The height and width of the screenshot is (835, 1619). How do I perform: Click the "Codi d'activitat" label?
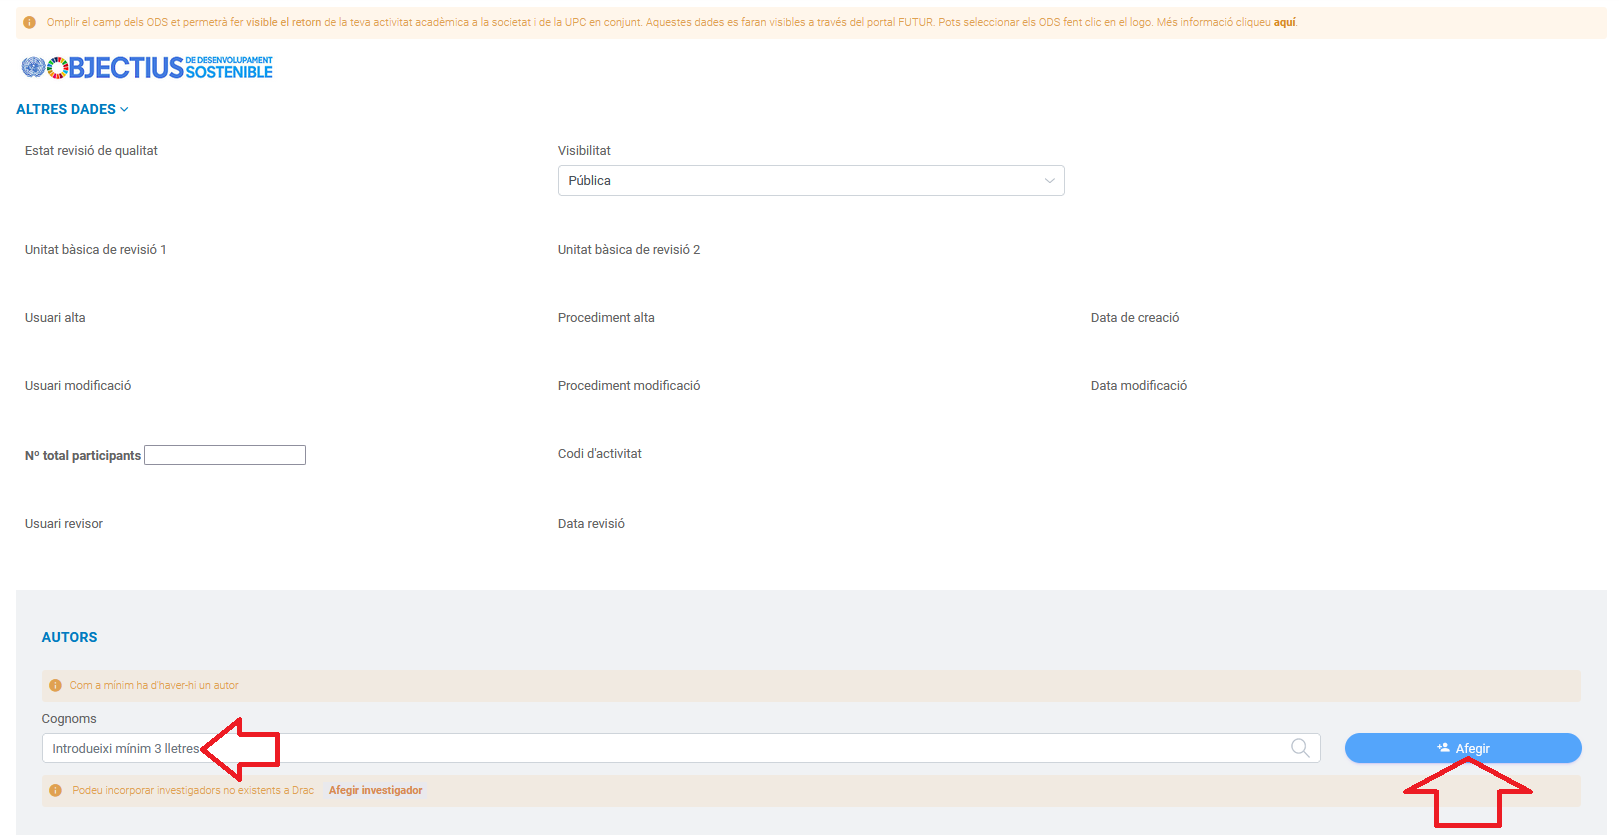pyautogui.click(x=599, y=454)
